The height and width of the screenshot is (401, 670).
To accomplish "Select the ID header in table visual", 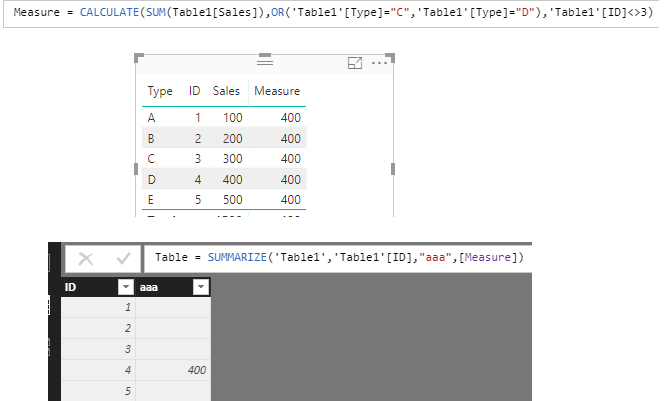I will [x=194, y=91].
